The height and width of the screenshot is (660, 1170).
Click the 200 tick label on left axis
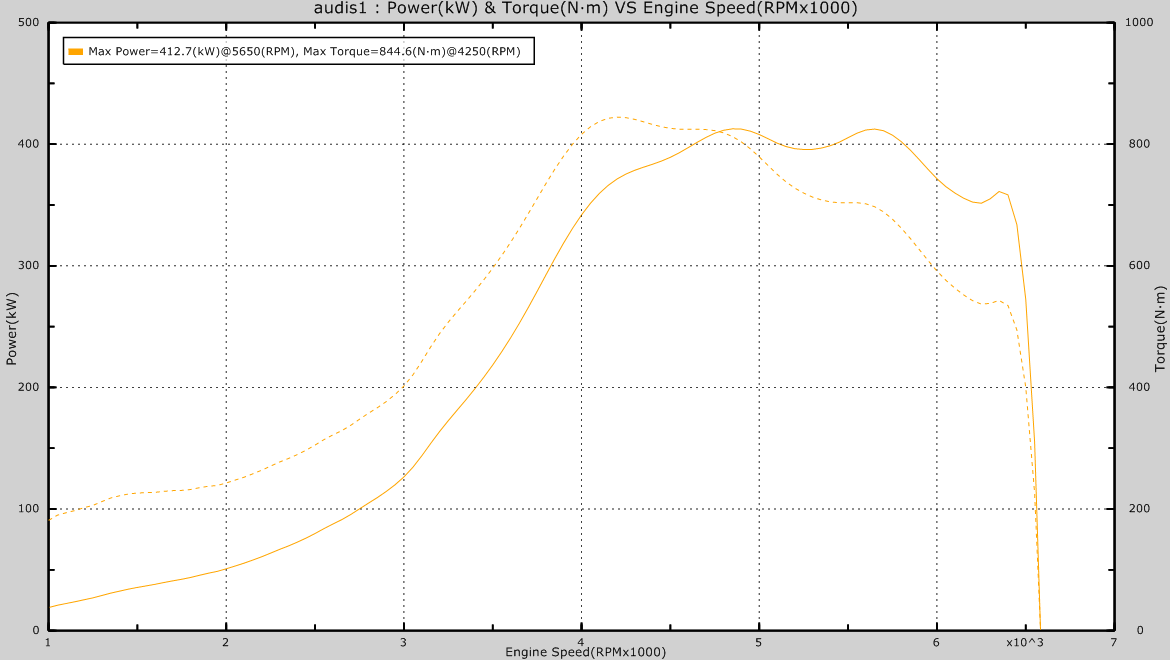tap(29, 387)
